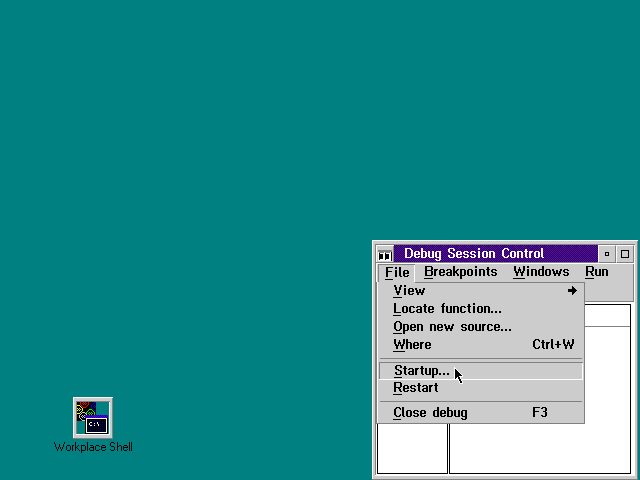Click the Workplace Shell icon label
The height and width of the screenshot is (480, 640).
93,447
